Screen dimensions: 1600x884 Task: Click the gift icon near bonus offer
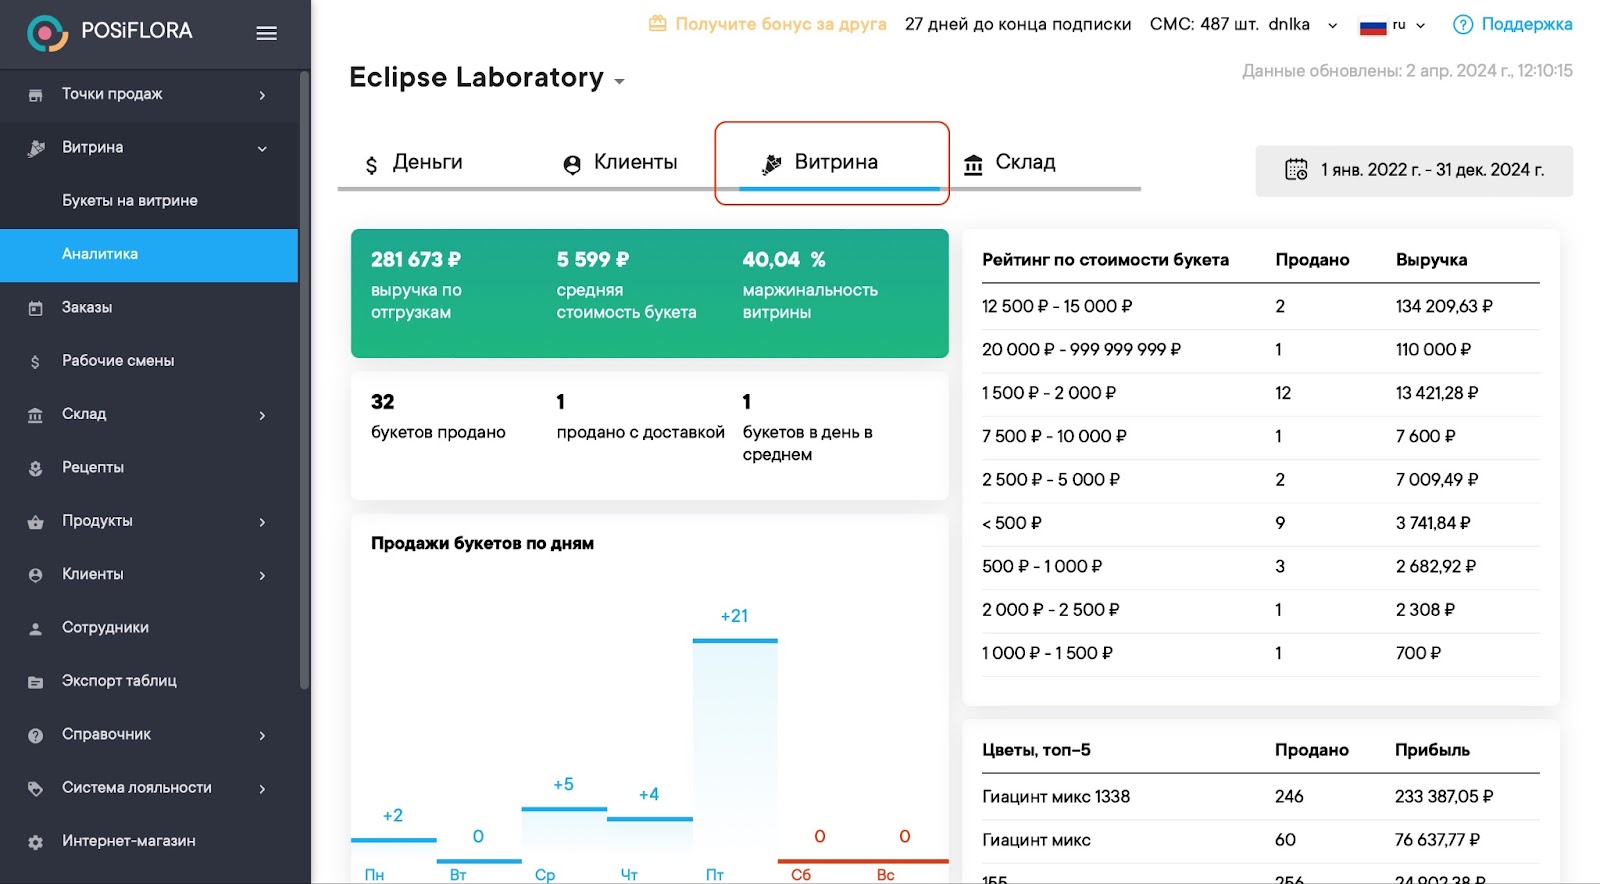(x=657, y=23)
